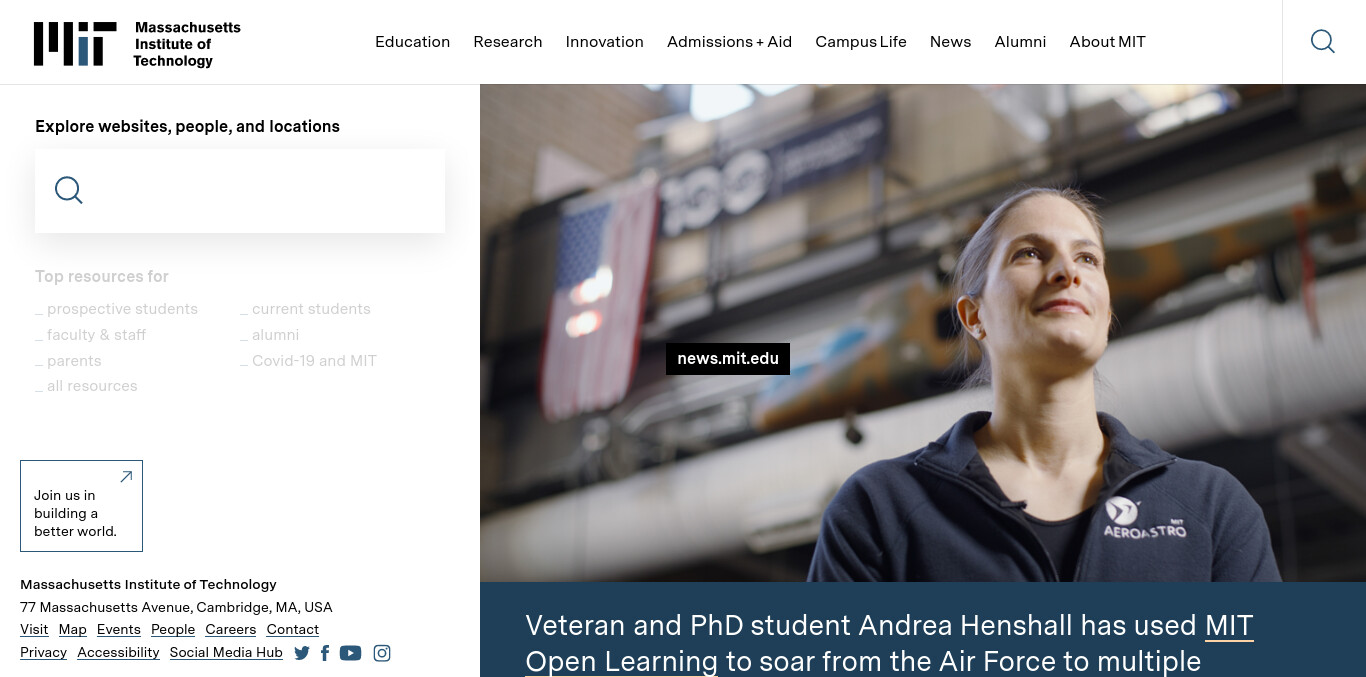Open MIT's YouTube channel icon
Viewport: 1366px width, 677px height.
coord(350,653)
